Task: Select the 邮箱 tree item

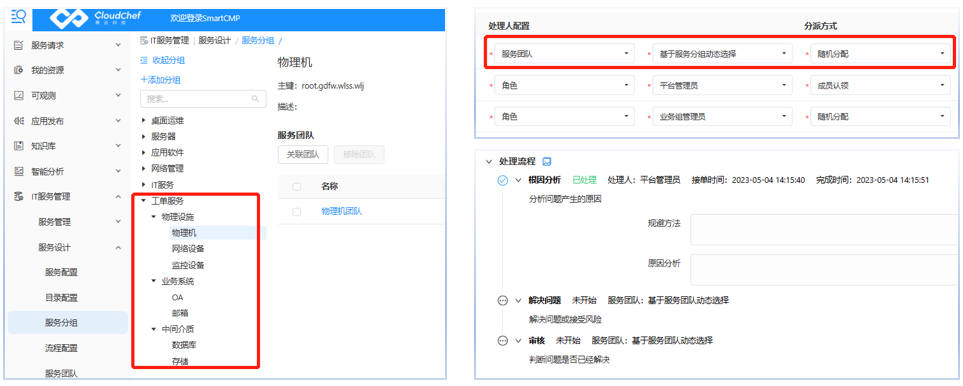Action: (179, 313)
